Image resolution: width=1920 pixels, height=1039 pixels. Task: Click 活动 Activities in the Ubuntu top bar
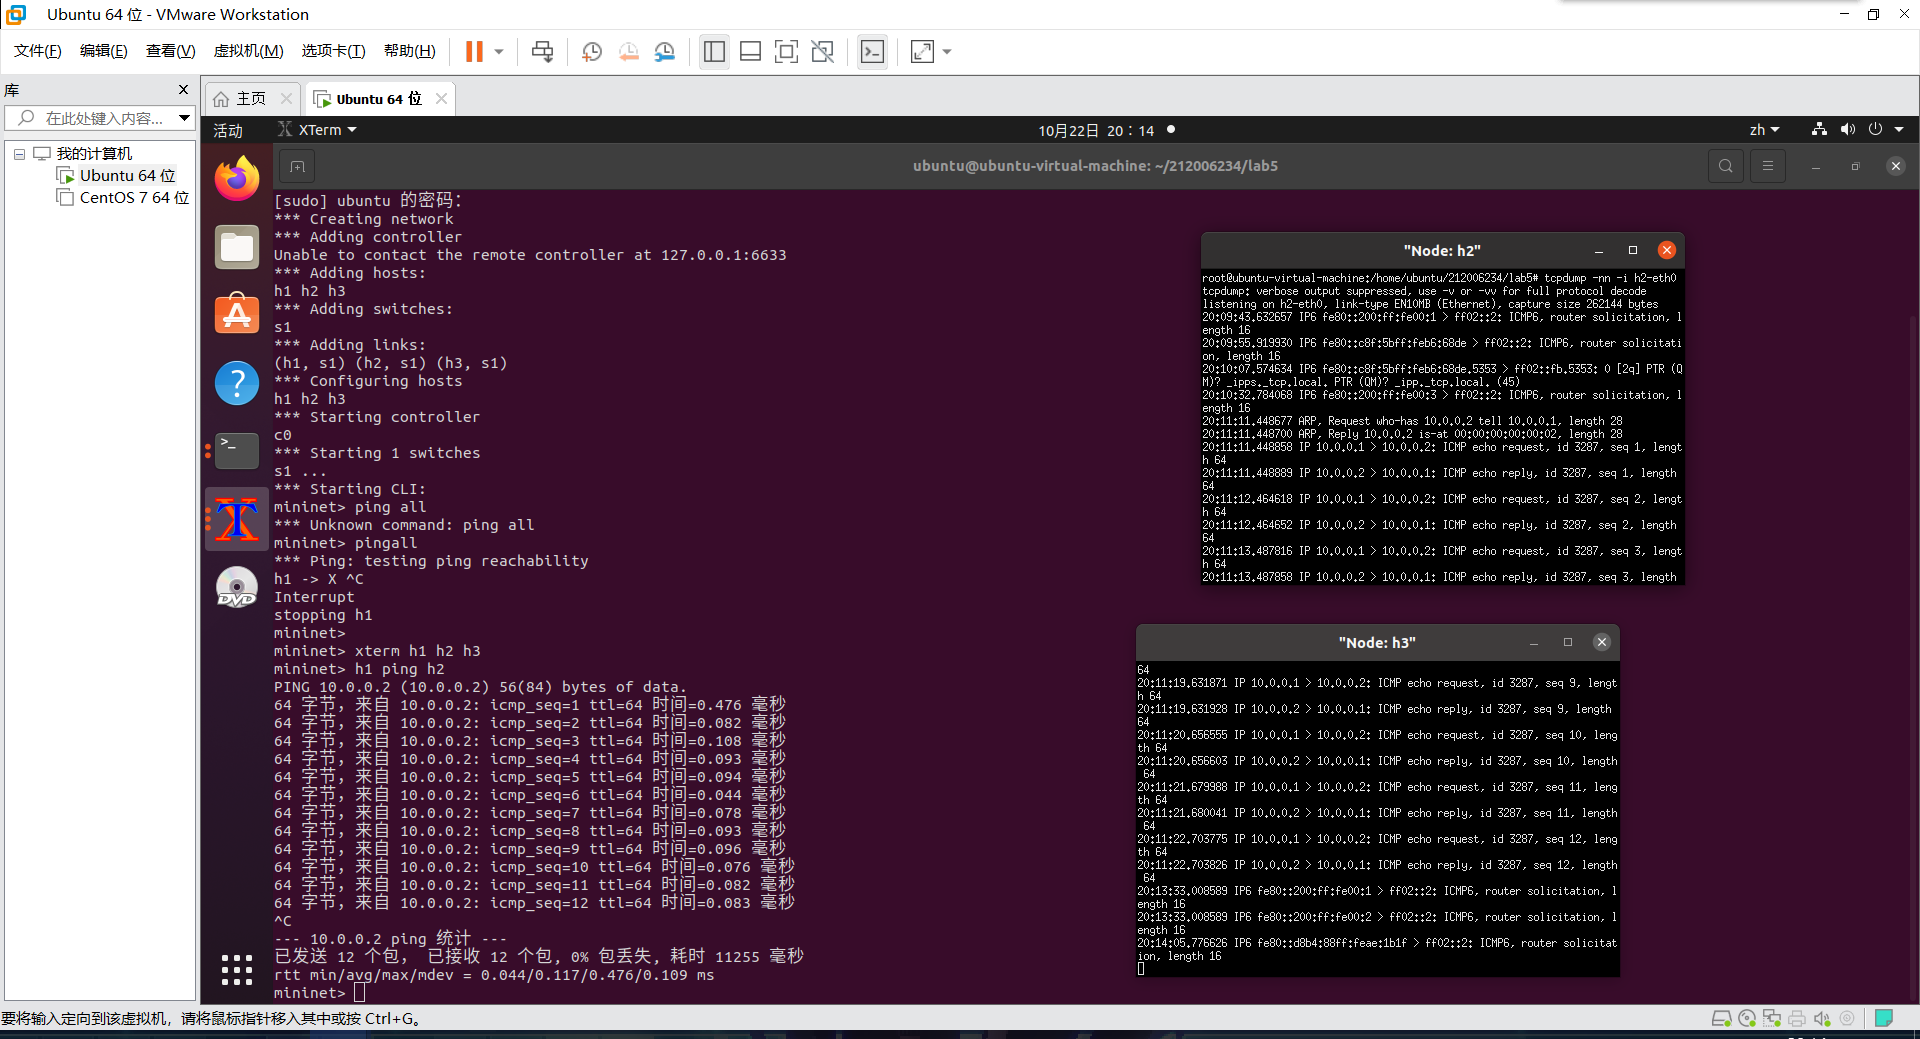click(x=228, y=130)
